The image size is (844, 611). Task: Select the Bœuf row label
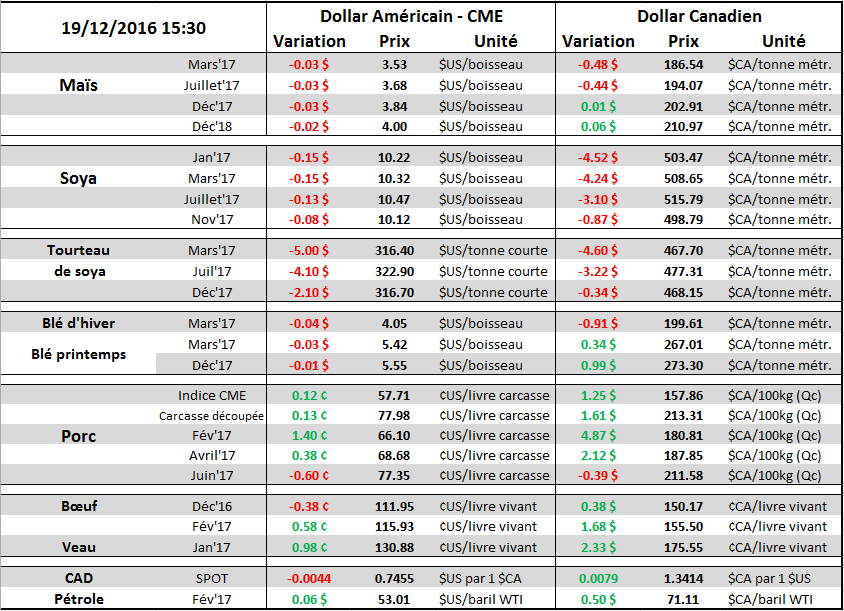pos(78,506)
